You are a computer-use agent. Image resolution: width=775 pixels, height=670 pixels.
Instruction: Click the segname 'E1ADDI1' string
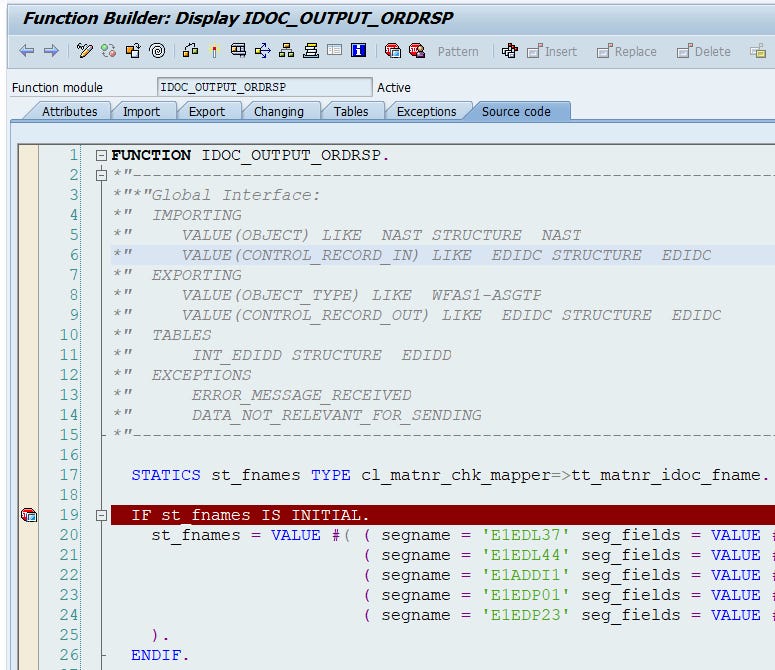(x=526, y=575)
